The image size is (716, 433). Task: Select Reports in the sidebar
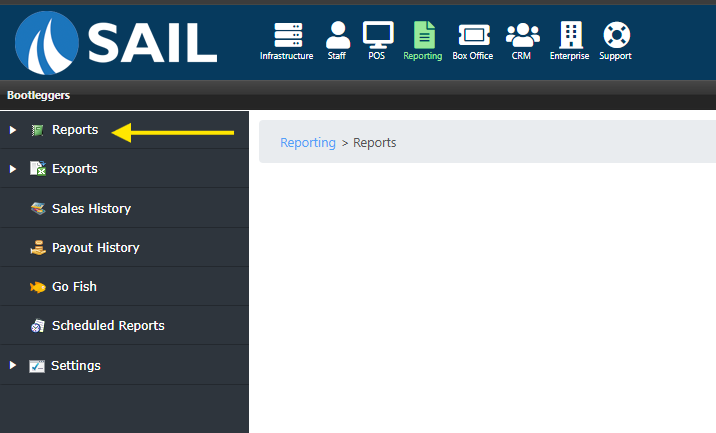pyautogui.click(x=75, y=130)
